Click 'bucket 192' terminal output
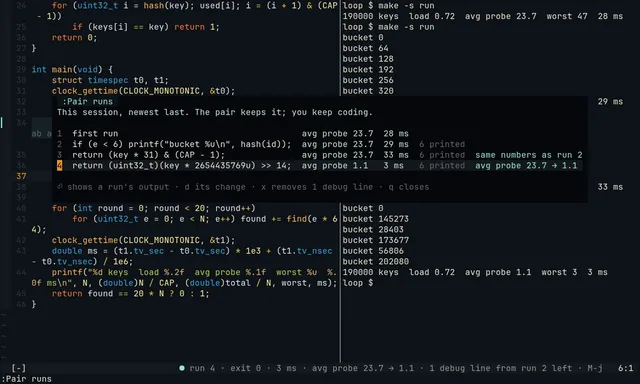The width and height of the screenshot is (640, 384). pyautogui.click(x=368, y=69)
